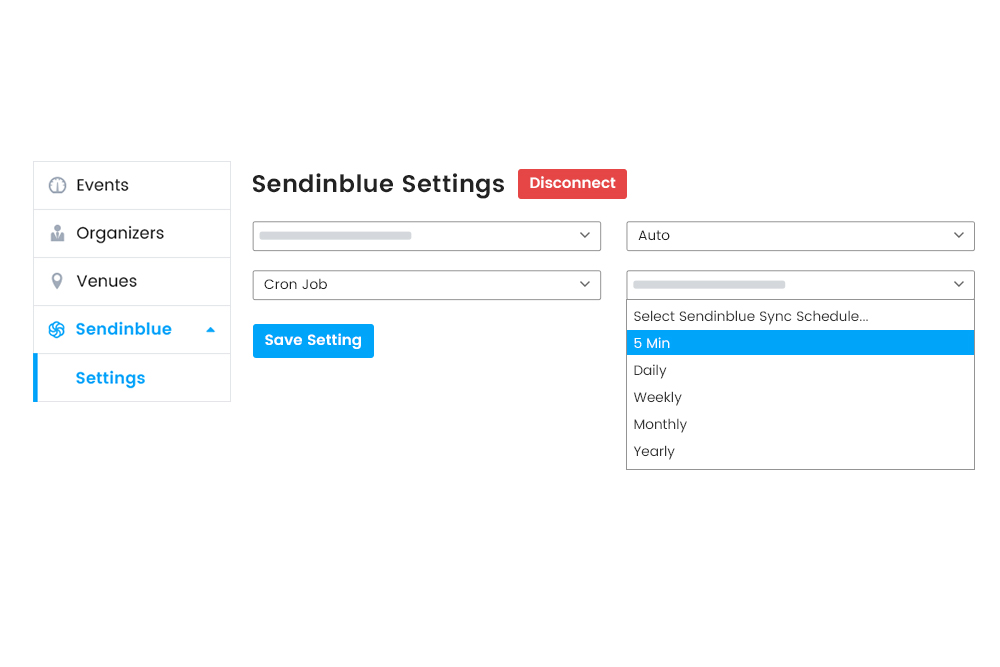Click the Sendinblue swirl logo icon
This screenshot has width=1000, height=667.
[57, 329]
